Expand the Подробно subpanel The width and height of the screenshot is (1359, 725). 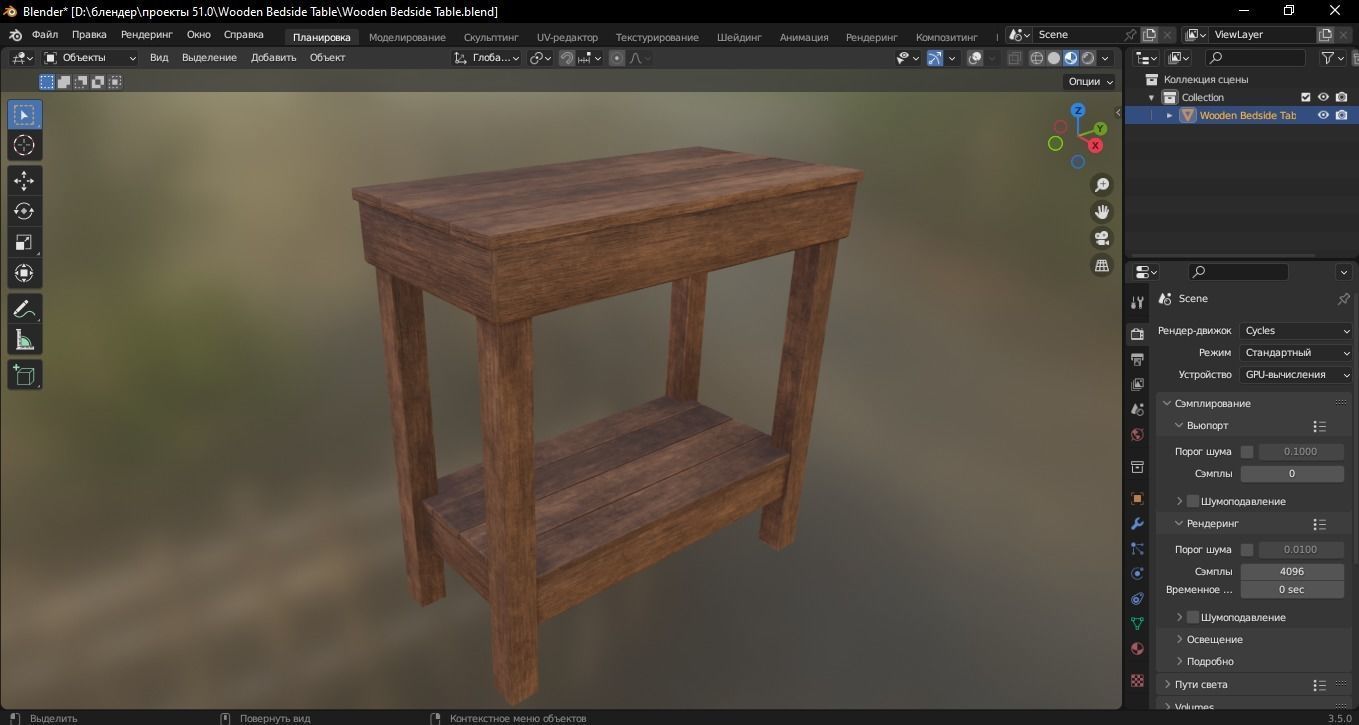tap(1210, 662)
